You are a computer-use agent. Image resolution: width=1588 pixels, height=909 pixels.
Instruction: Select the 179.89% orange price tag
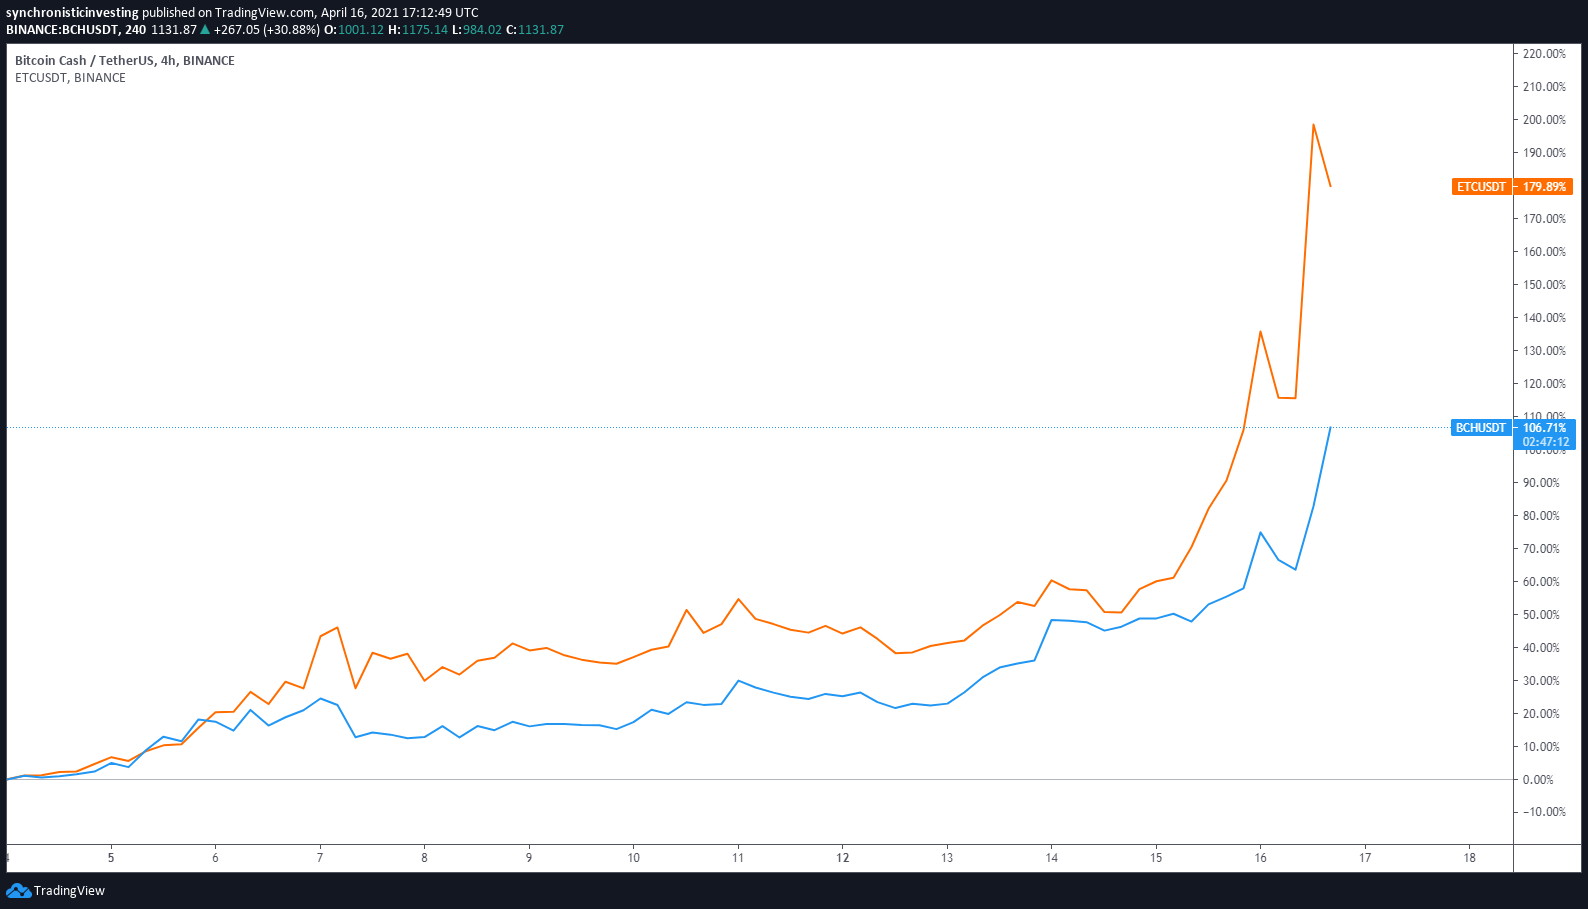click(1544, 187)
